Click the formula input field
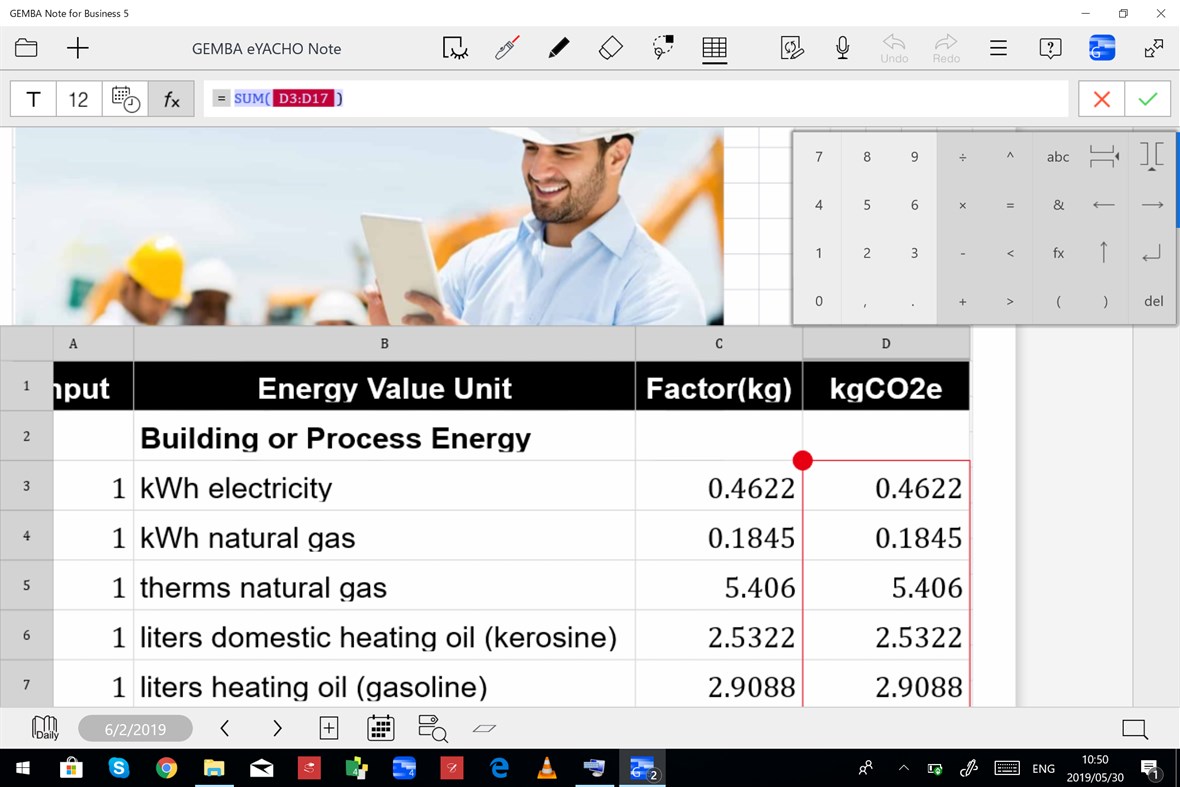The image size is (1180, 787). click(636, 99)
